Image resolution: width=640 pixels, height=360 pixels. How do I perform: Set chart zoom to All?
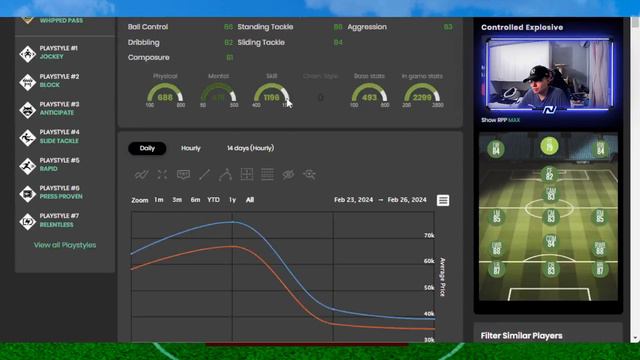pyautogui.click(x=250, y=200)
